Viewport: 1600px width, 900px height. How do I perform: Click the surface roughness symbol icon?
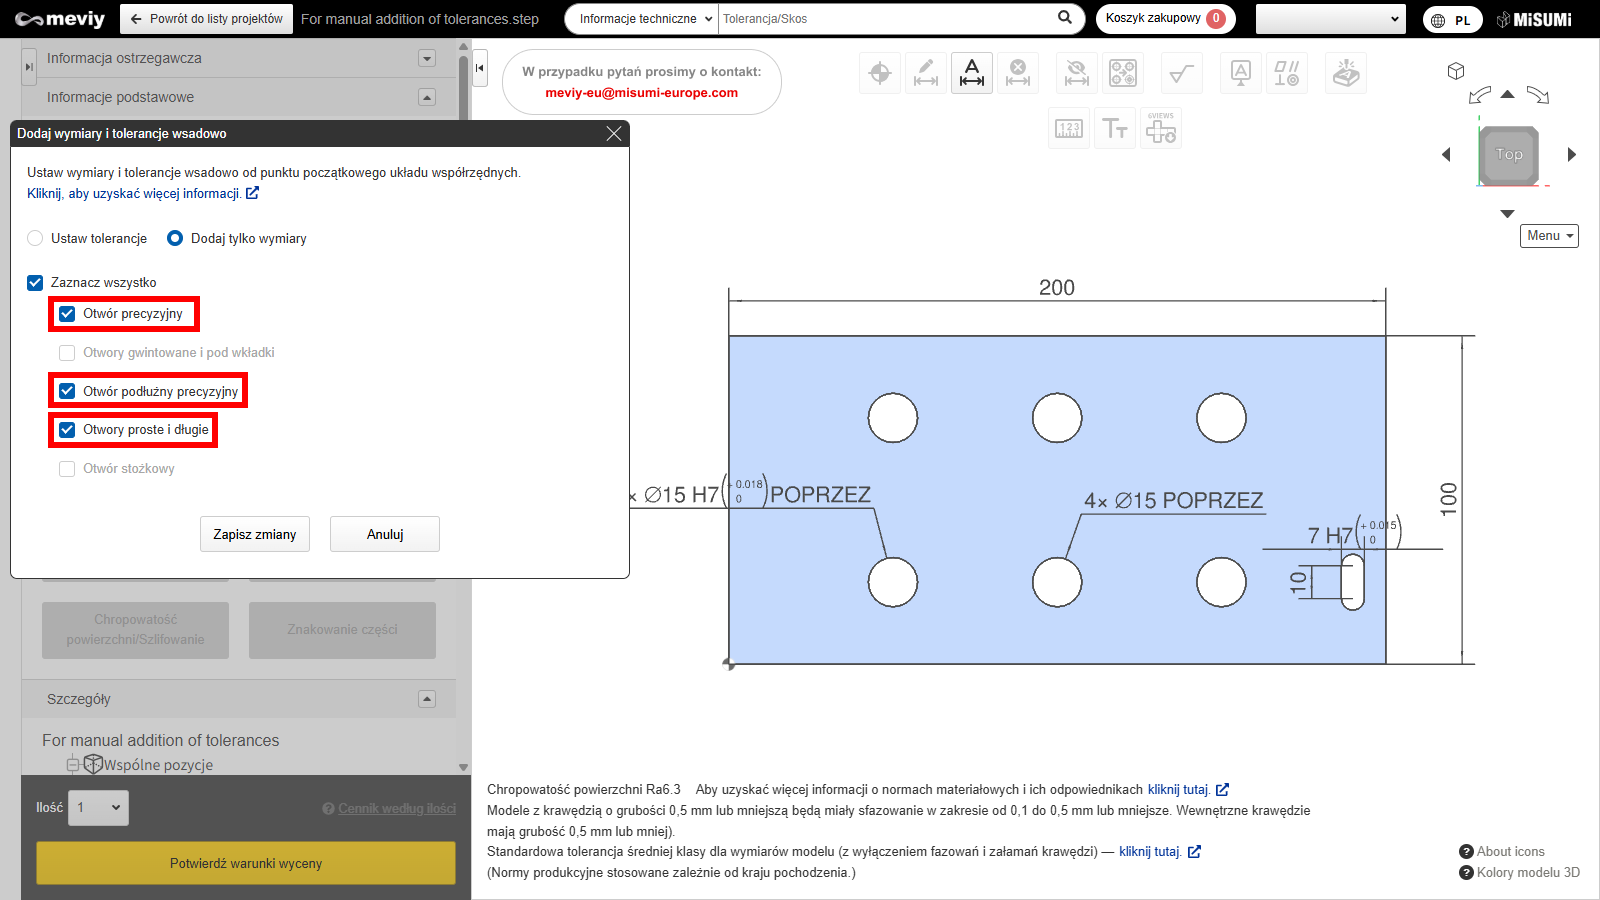1181,73
